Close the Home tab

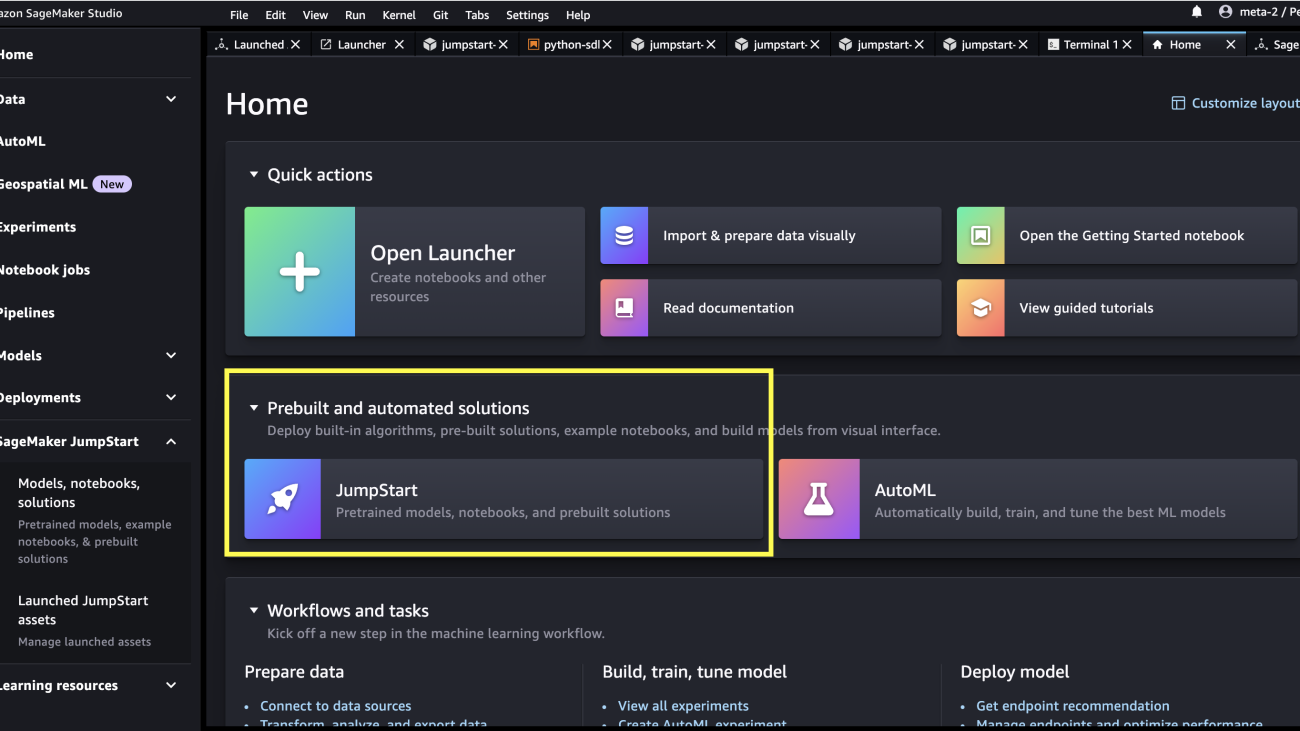click(x=1231, y=45)
